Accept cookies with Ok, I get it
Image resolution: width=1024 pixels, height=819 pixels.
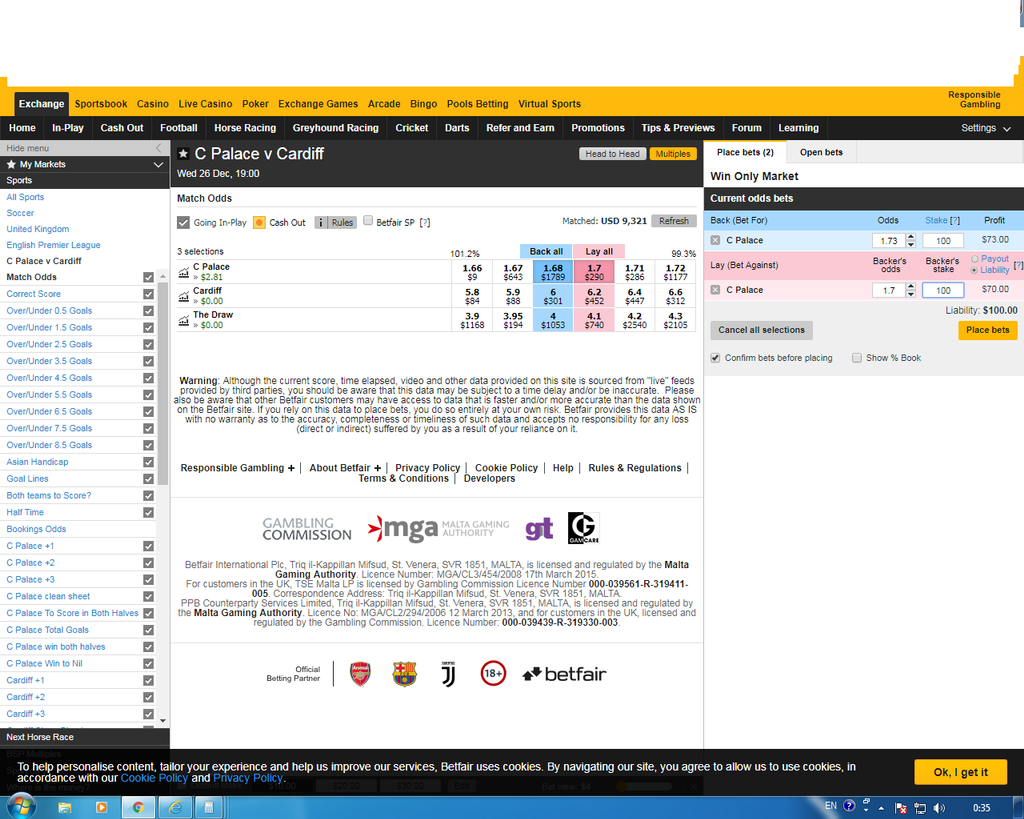(x=960, y=772)
